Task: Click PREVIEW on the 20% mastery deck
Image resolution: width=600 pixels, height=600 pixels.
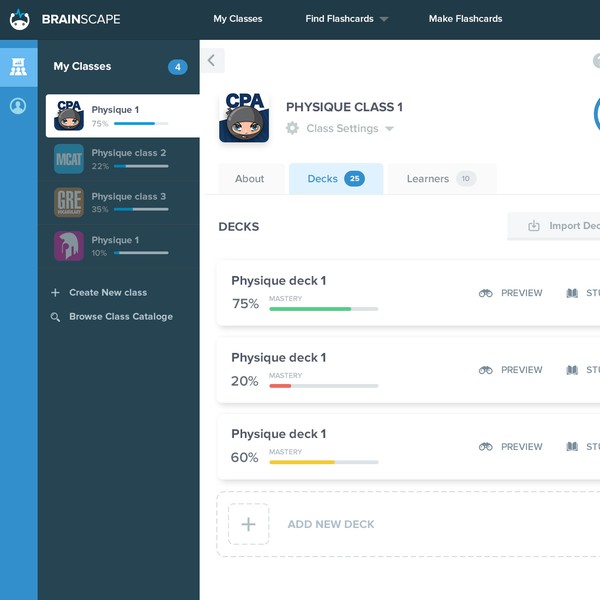Action: 522,370
